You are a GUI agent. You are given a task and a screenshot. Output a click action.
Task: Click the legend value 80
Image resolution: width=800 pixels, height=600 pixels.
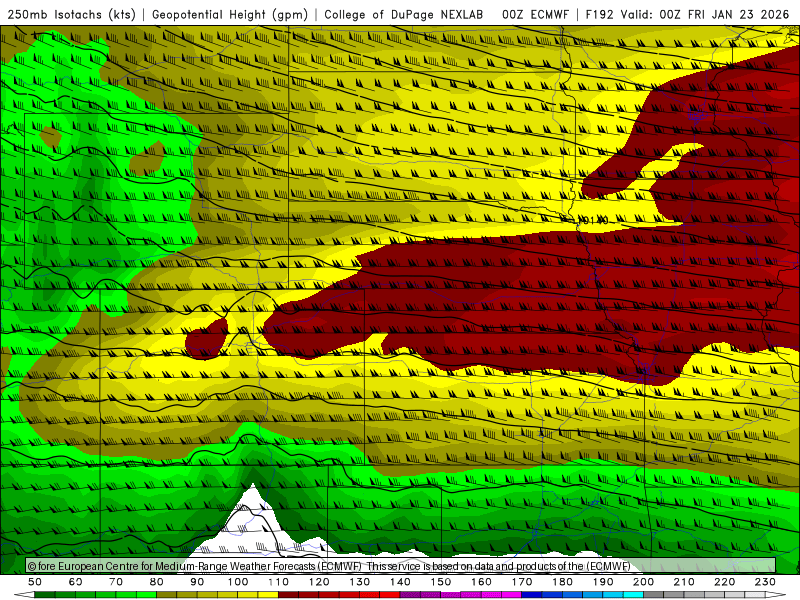pyautogui.click(x=157, y=582)
